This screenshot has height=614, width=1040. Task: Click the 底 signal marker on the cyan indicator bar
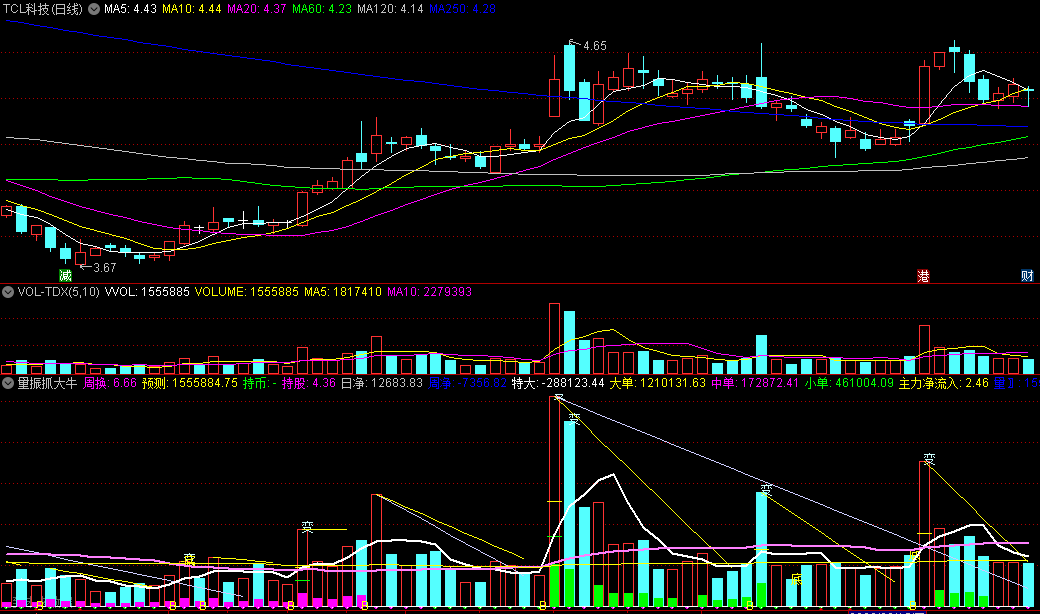click(797, 580)
